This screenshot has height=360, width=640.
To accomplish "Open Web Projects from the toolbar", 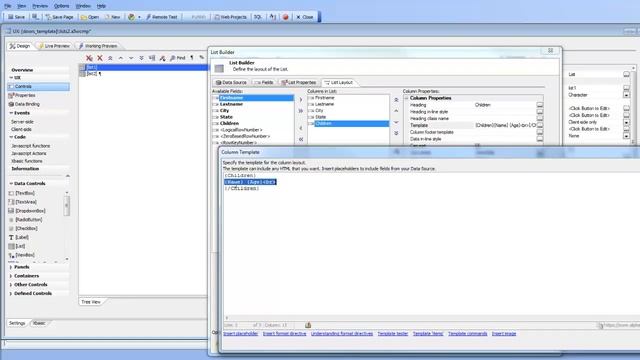I will [231, 17].
